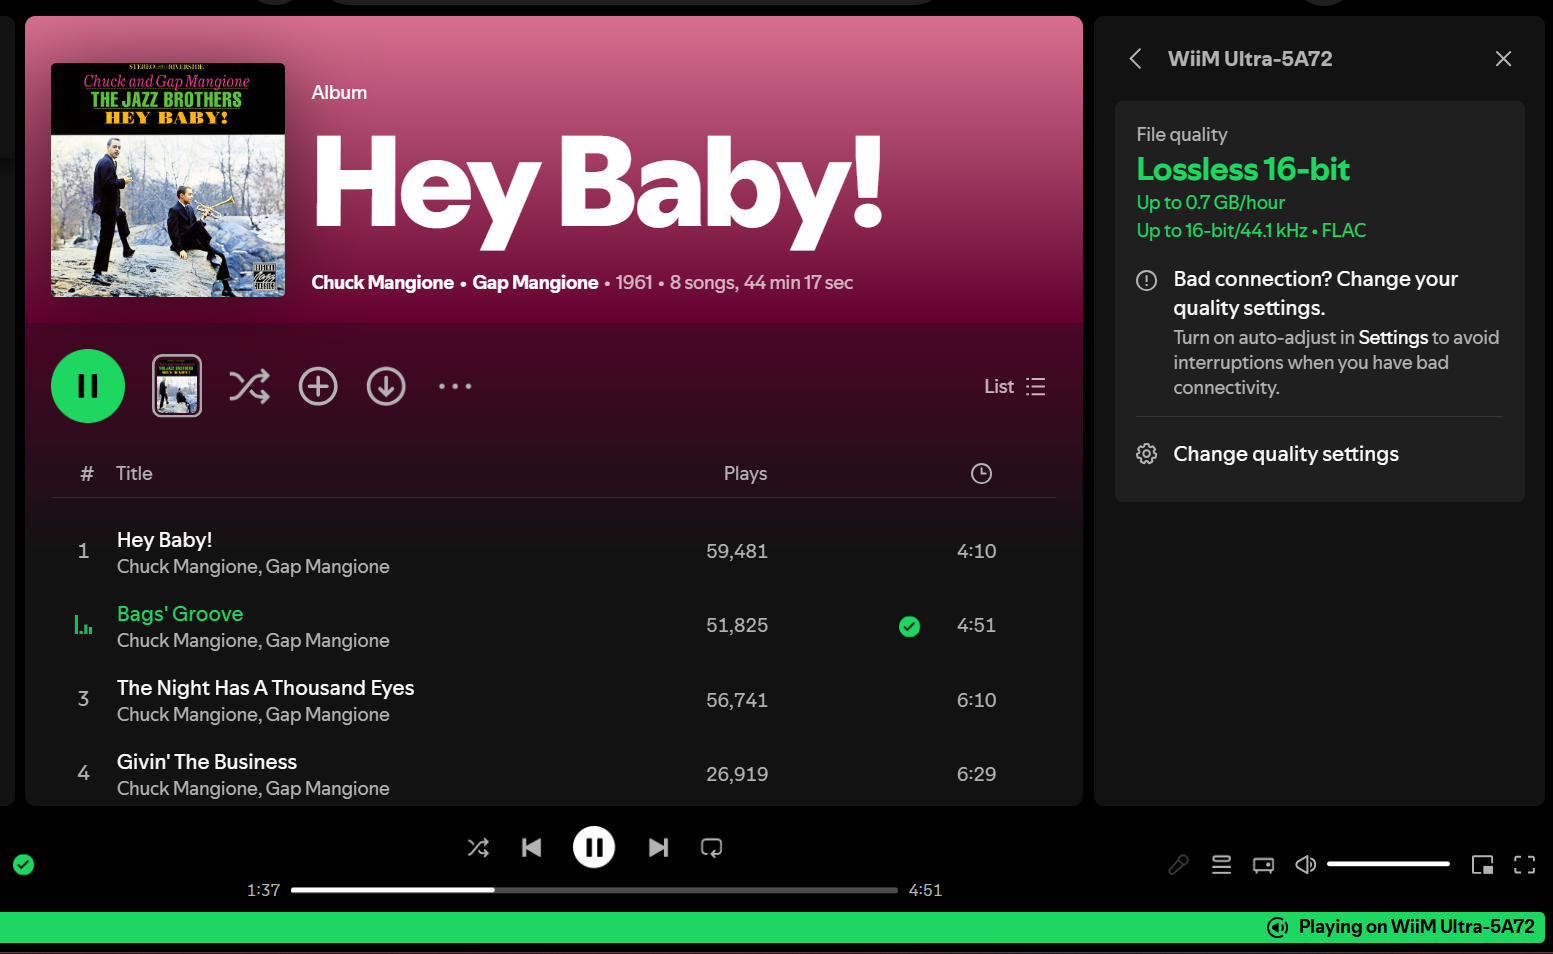The height and width of the screenshot is (954, 1553).
Task: Toggle the saved checkmark in the bottom-left player
Action: coord(24,865)
